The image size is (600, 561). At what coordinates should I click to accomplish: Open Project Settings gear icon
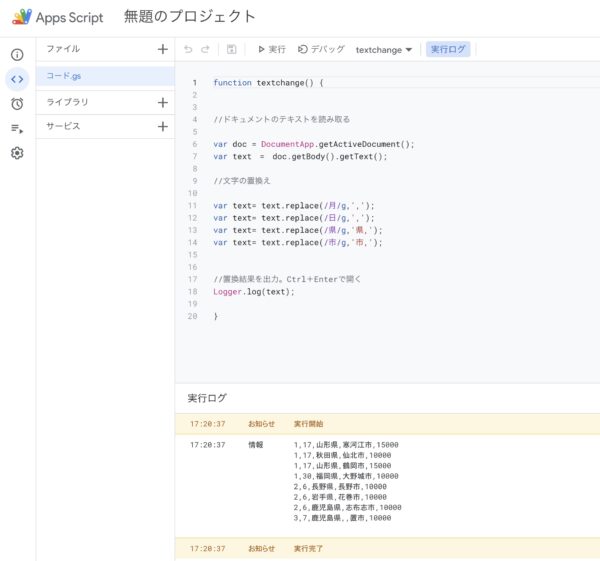pyautogui.click(x=17, y=153)
